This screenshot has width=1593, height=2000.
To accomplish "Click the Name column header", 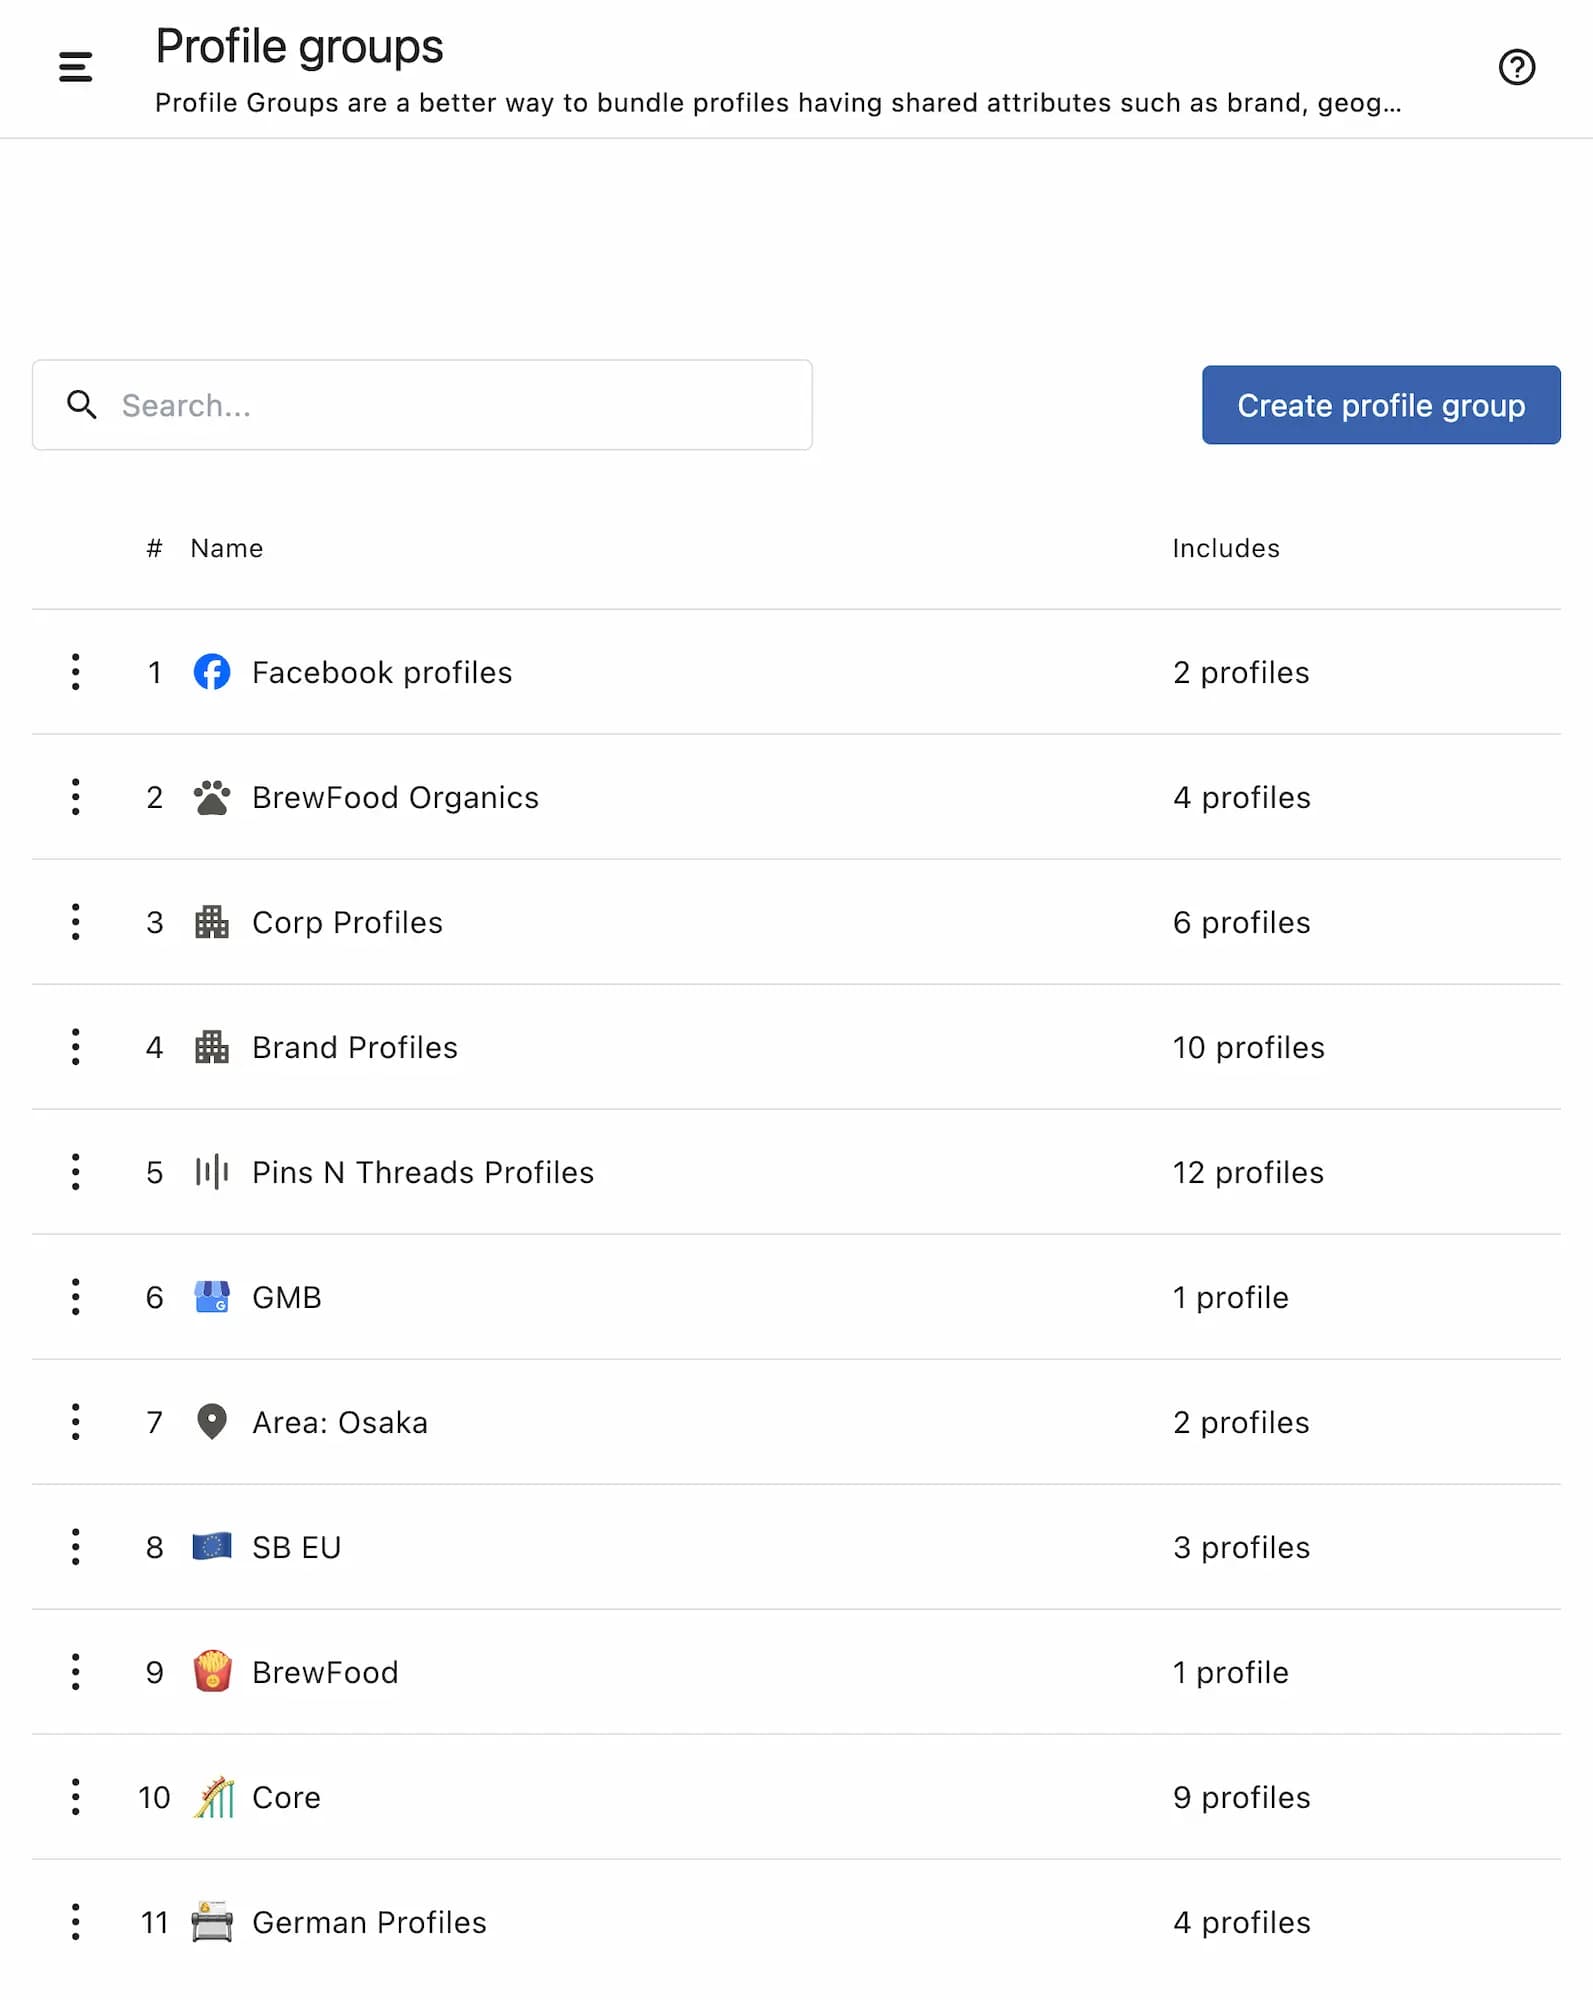I will tap(227, 548).
